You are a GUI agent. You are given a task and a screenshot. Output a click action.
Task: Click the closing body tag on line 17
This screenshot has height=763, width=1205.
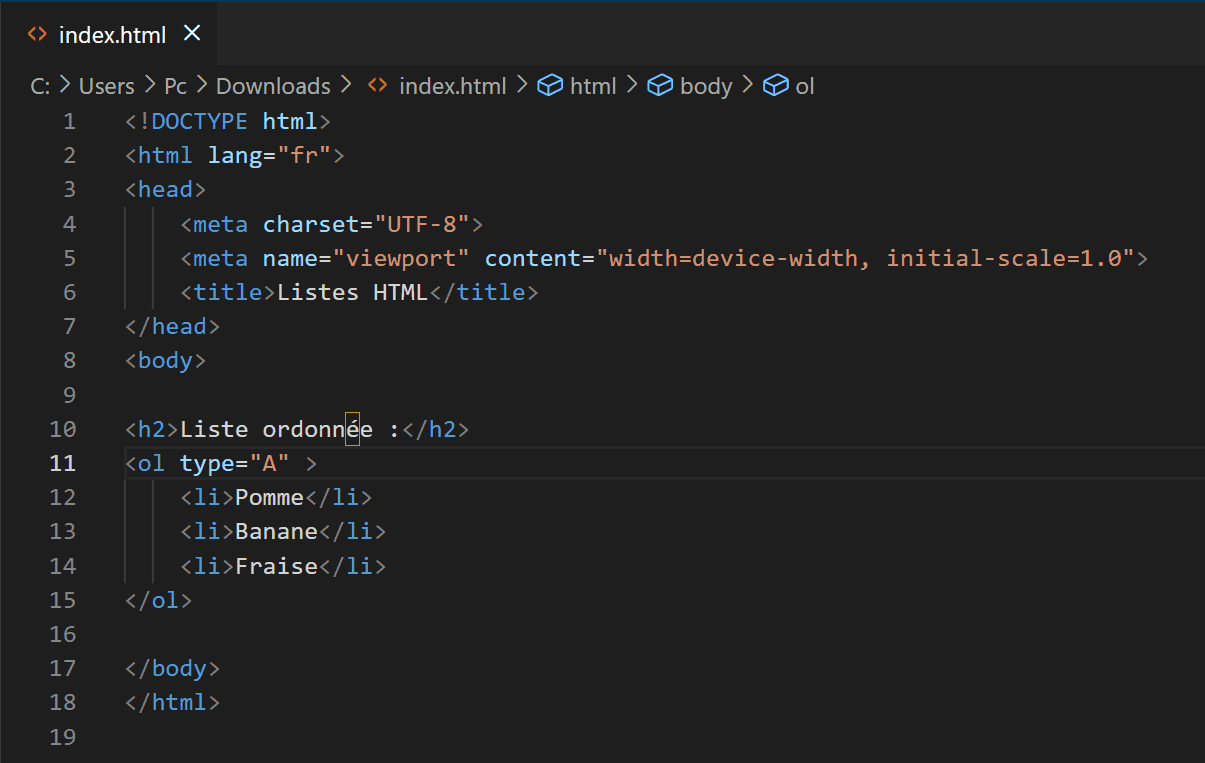[173, 669]
